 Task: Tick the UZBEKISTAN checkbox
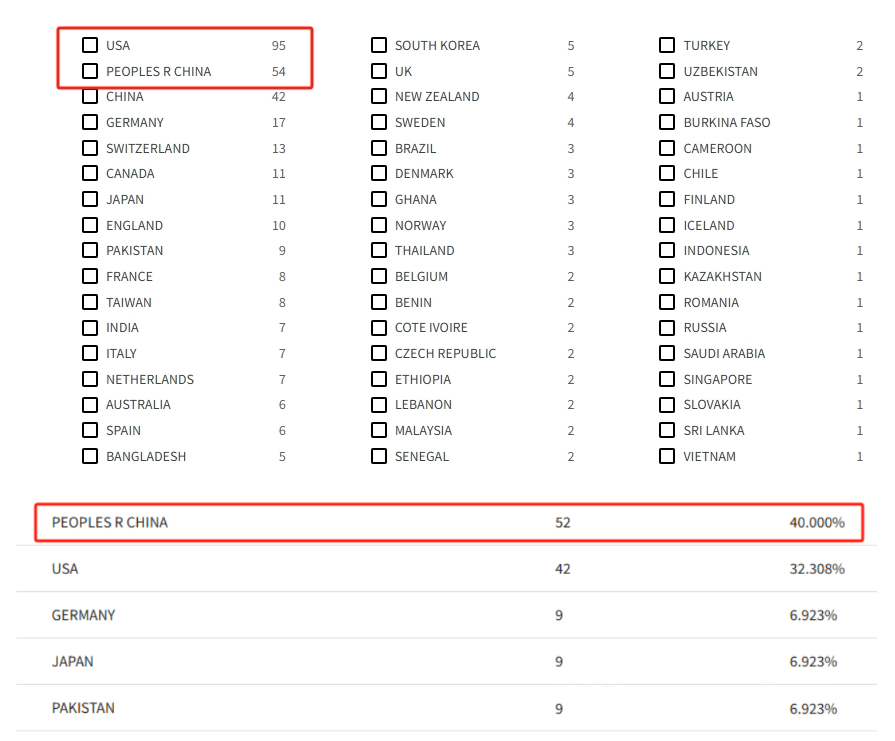coord(667,71)
